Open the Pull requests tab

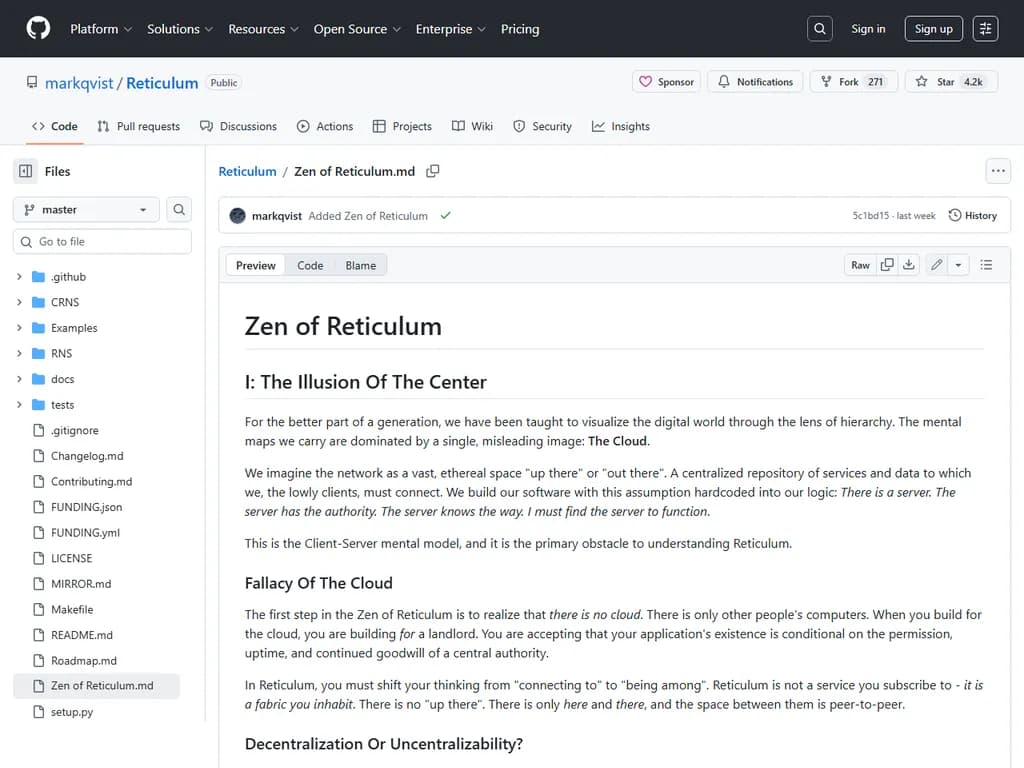point(138,126)
